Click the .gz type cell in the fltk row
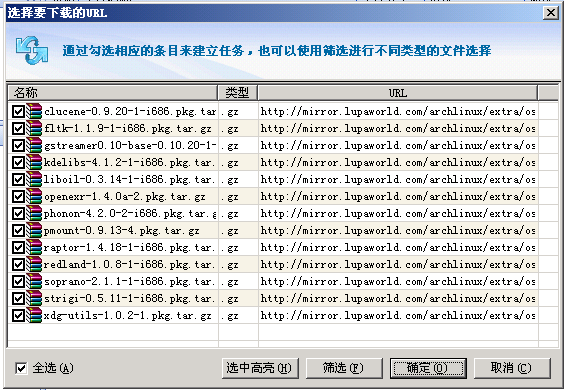Screen dimensions: 564x390 coord(238,128)
